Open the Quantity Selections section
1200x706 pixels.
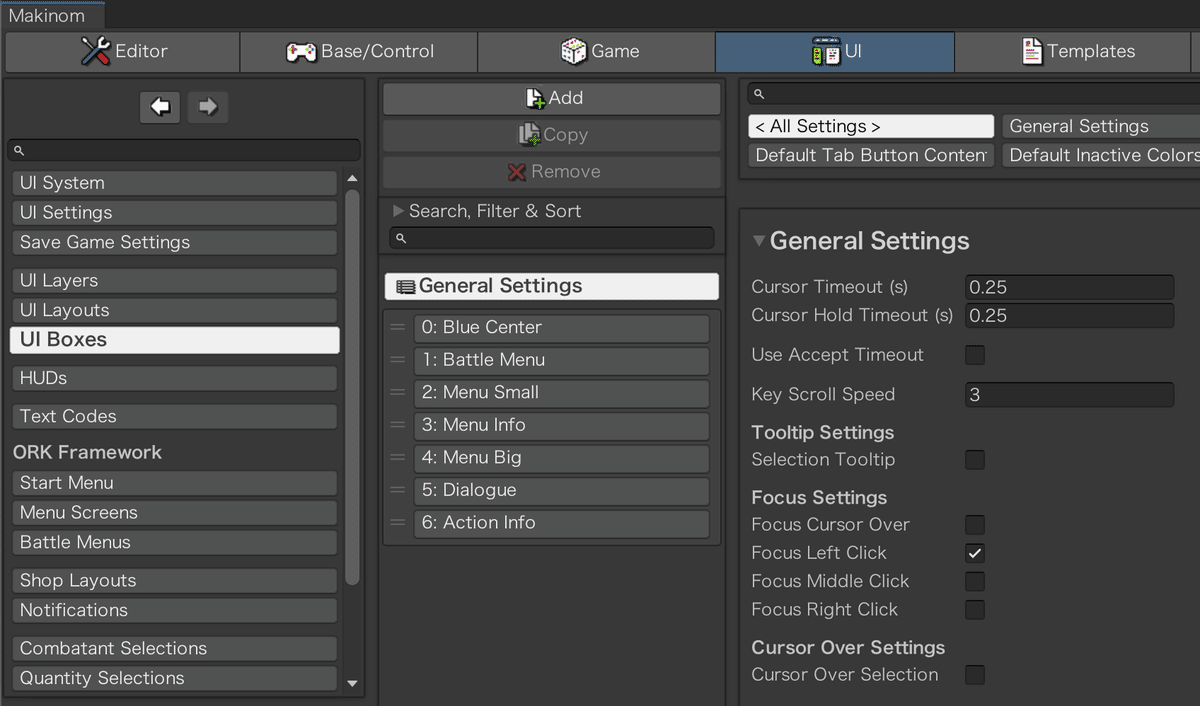175,678
